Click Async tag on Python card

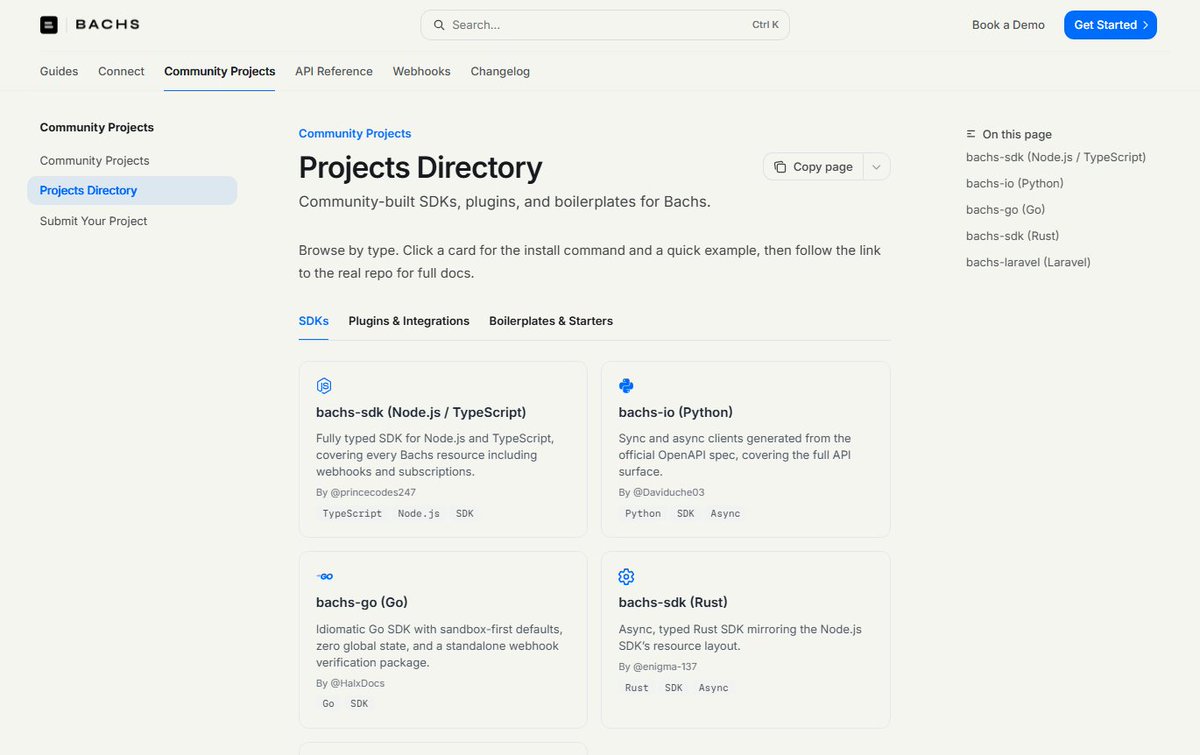click(x=726, y=513)
